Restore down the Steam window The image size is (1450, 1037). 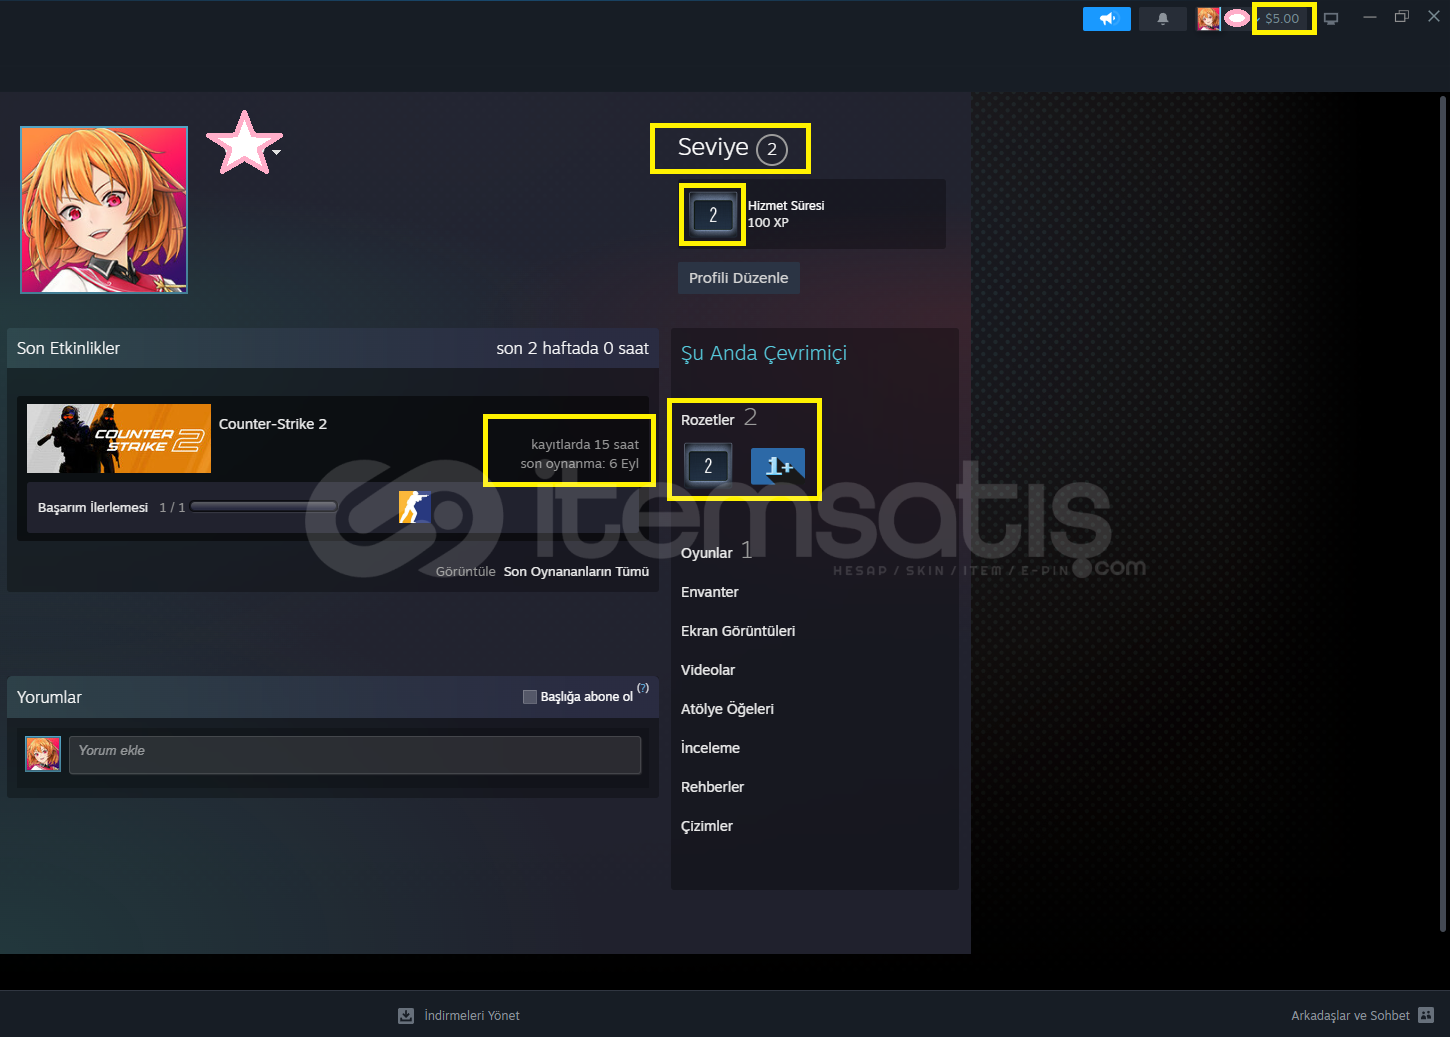(1402, 17)
